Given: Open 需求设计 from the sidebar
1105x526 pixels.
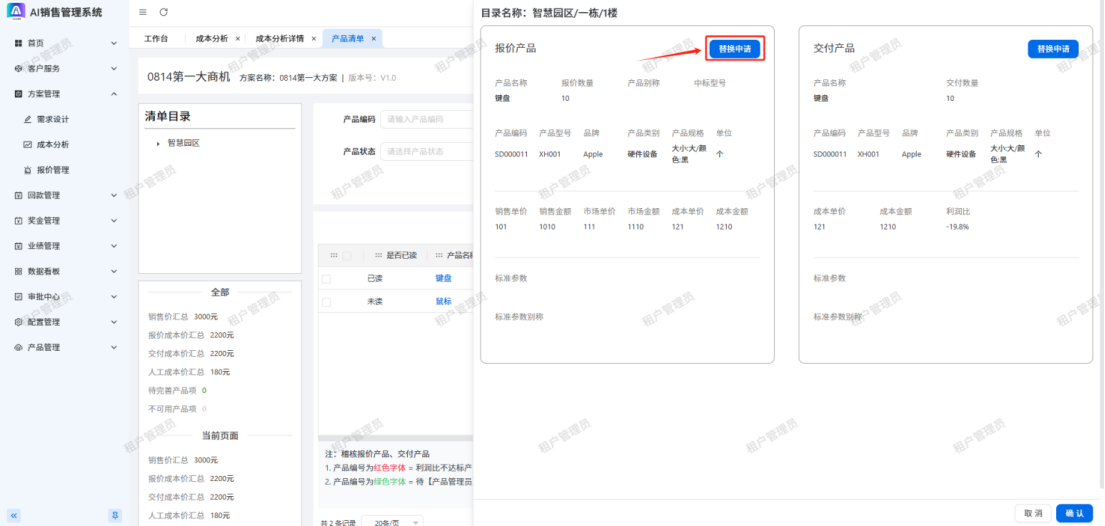Looking at the screenshot, I should tap(52, 119).
